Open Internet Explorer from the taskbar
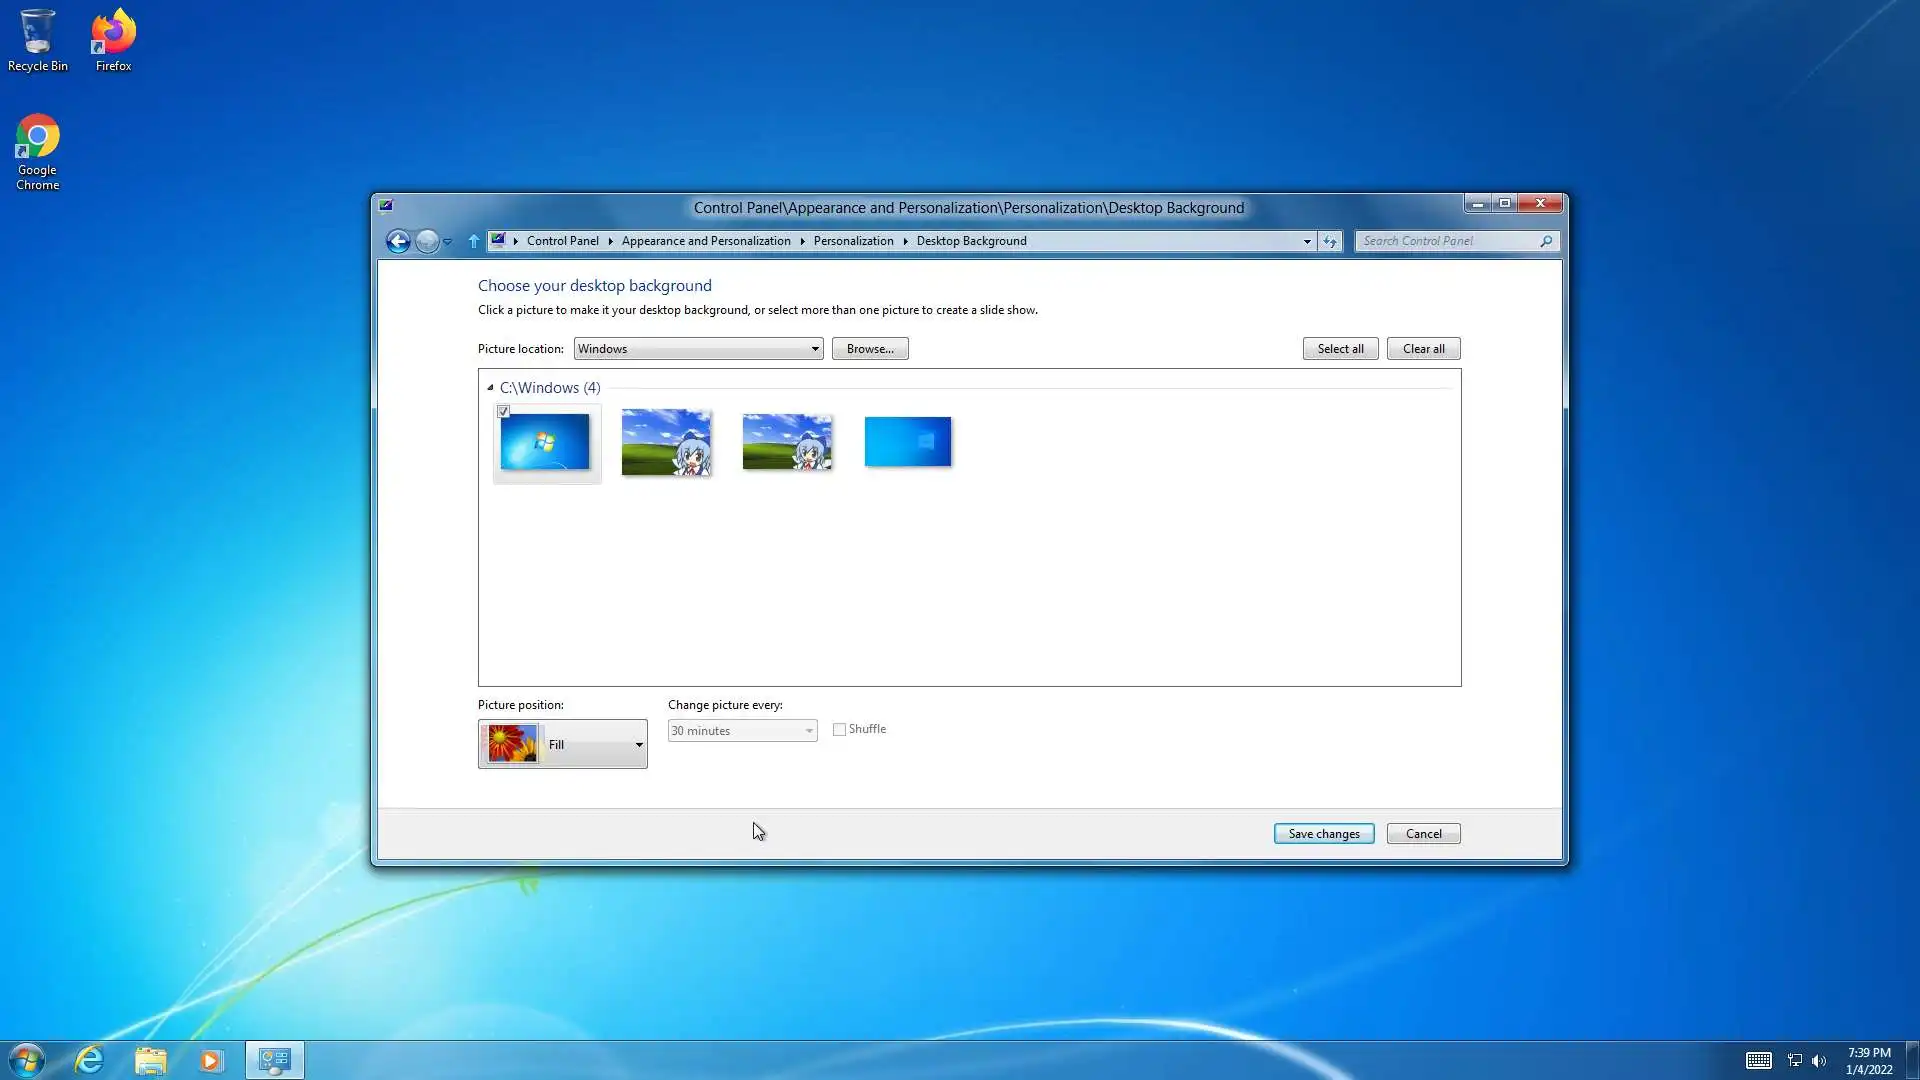 [90, 1060]
